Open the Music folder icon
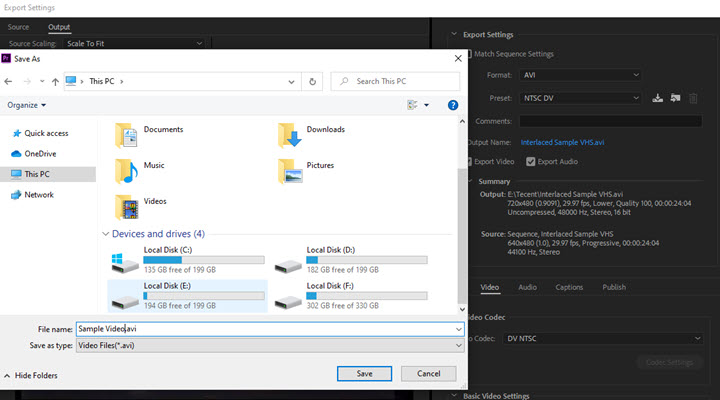Viewport: 720px width, 400px height. 126,171
